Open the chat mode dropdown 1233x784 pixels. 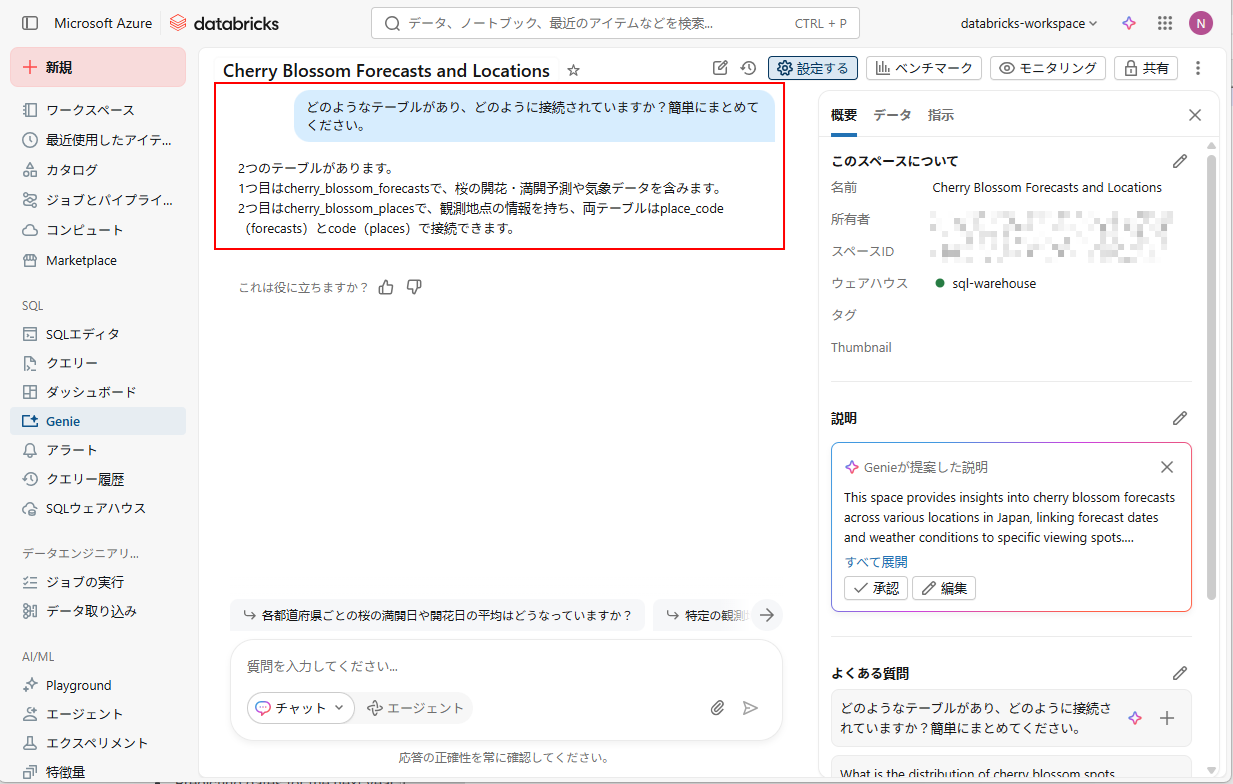301,708
